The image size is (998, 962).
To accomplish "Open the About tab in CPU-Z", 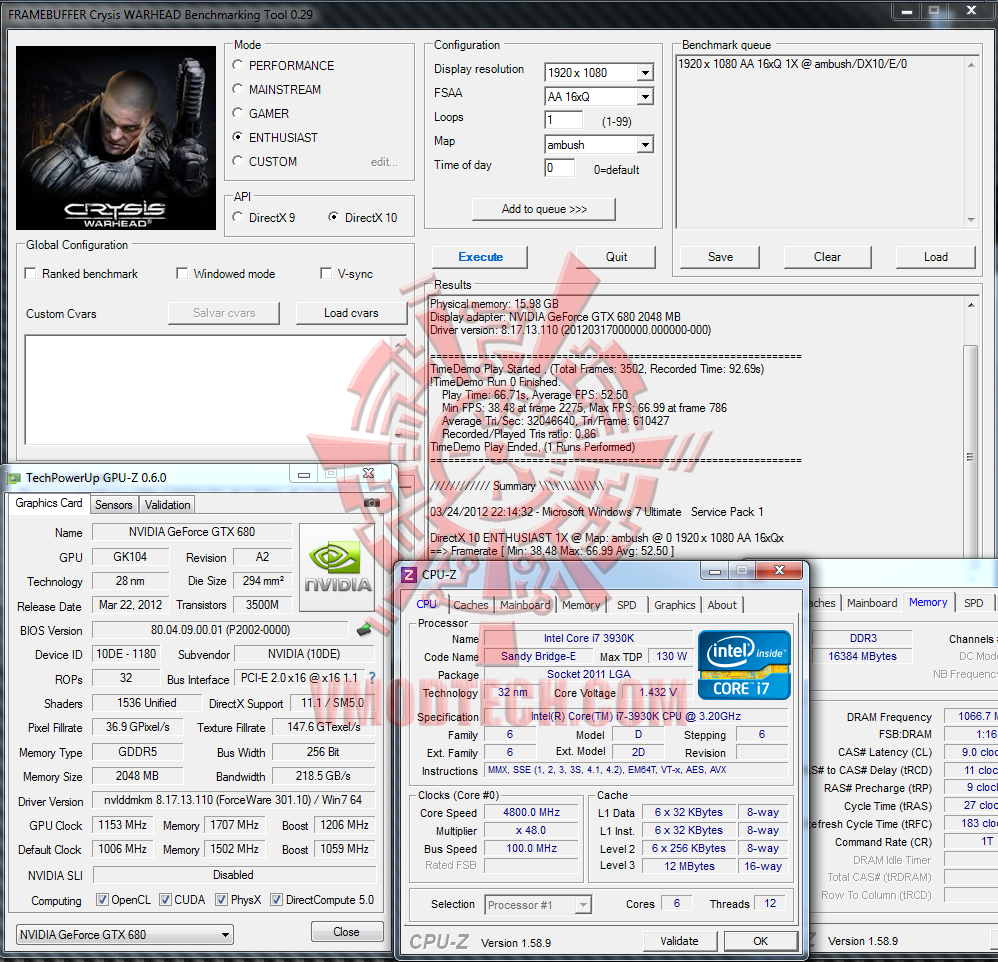I will [722, 605].
